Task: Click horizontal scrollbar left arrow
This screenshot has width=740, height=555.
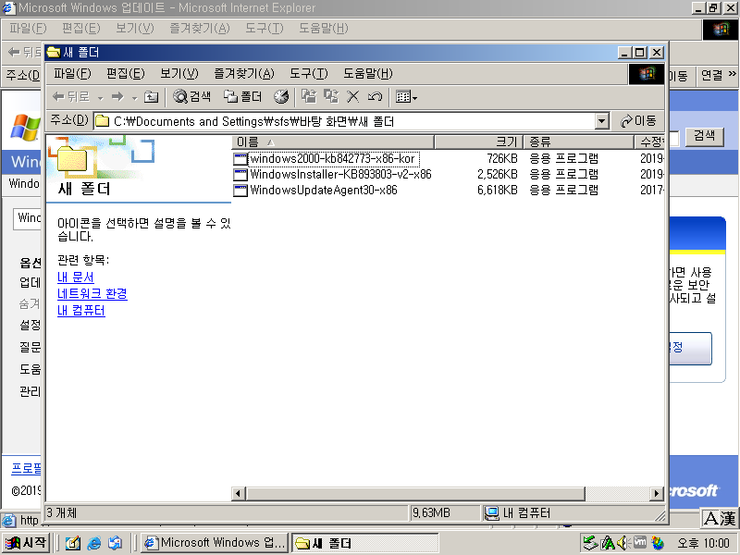Action: pos(238,494)
